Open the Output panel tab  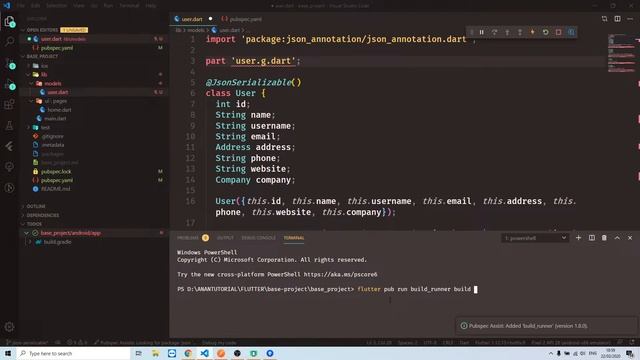click(x=225, y=238)
